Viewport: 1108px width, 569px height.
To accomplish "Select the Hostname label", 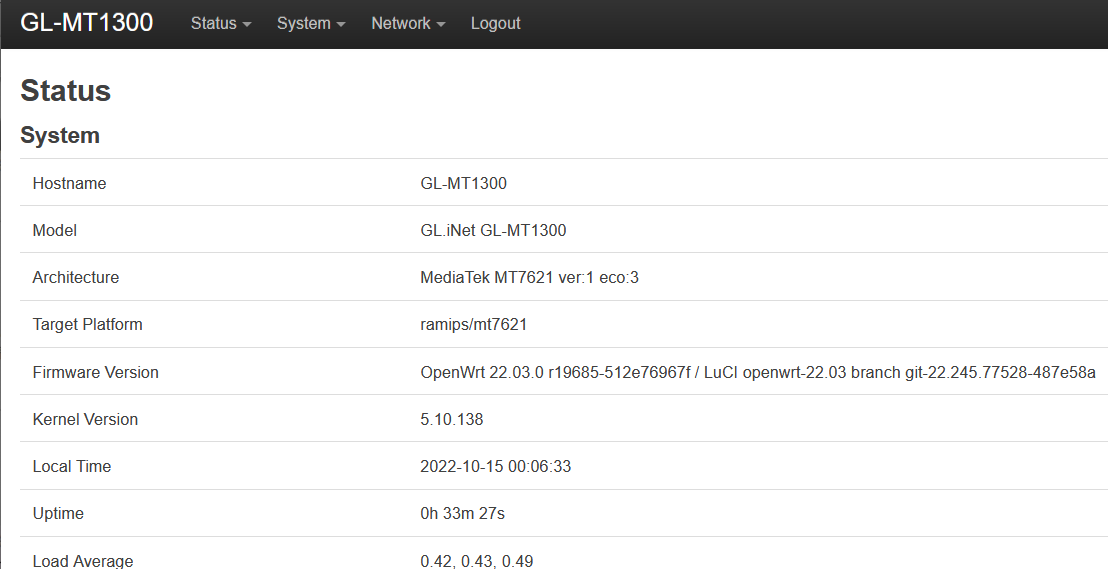I will (x=69, y=183).
